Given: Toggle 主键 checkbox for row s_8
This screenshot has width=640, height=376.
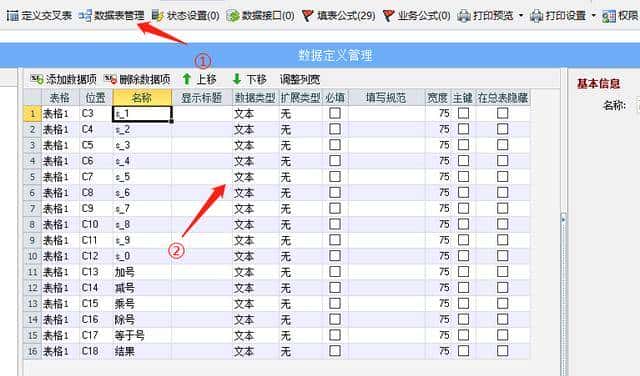Looking at the screenshot, I should (x=463, y=224).
